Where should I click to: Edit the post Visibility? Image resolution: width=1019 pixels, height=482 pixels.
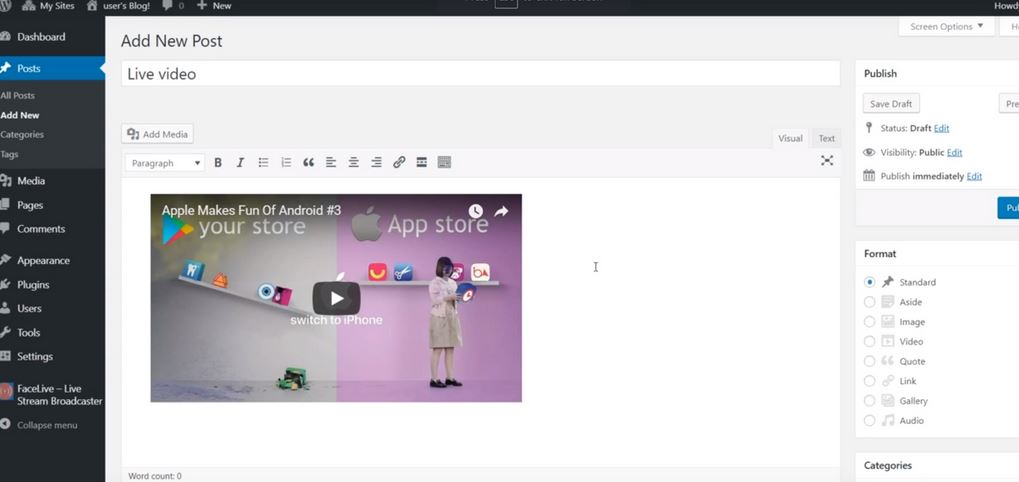point(954,153)
